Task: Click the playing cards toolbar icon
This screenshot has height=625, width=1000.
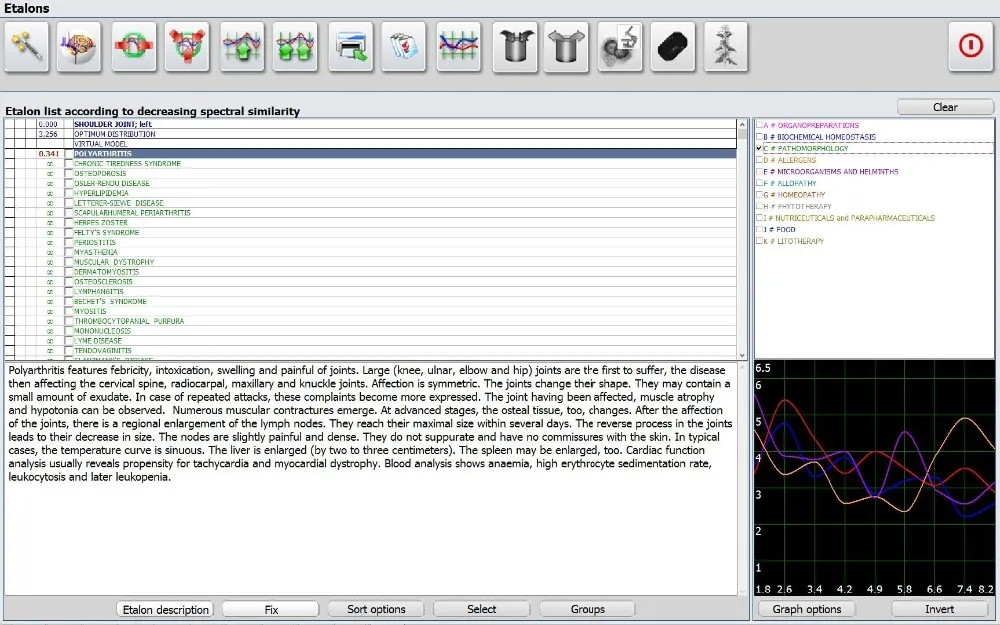Action: tap(405, 47)
